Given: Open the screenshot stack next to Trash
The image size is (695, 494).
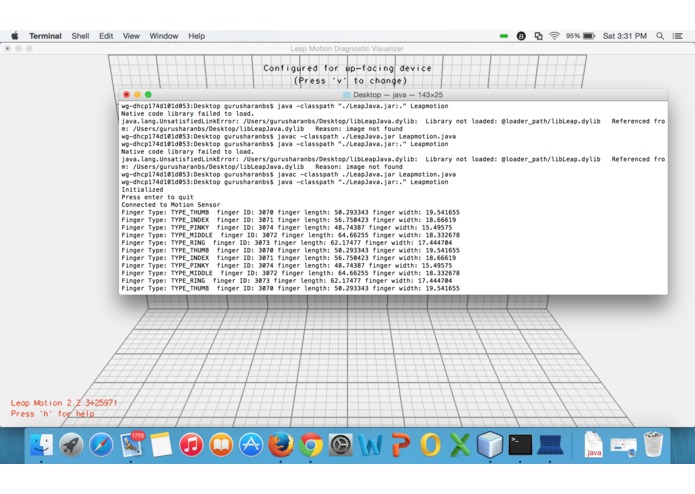Looking at the screenshot, I should 623,447.
